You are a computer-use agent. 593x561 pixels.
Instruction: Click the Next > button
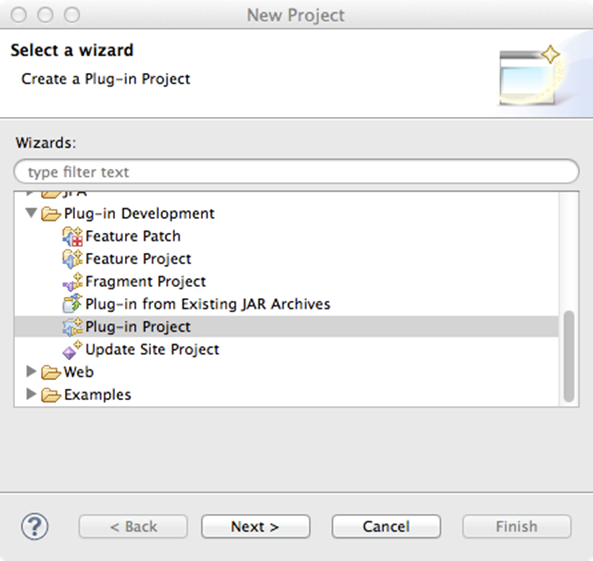coord(256,526)
